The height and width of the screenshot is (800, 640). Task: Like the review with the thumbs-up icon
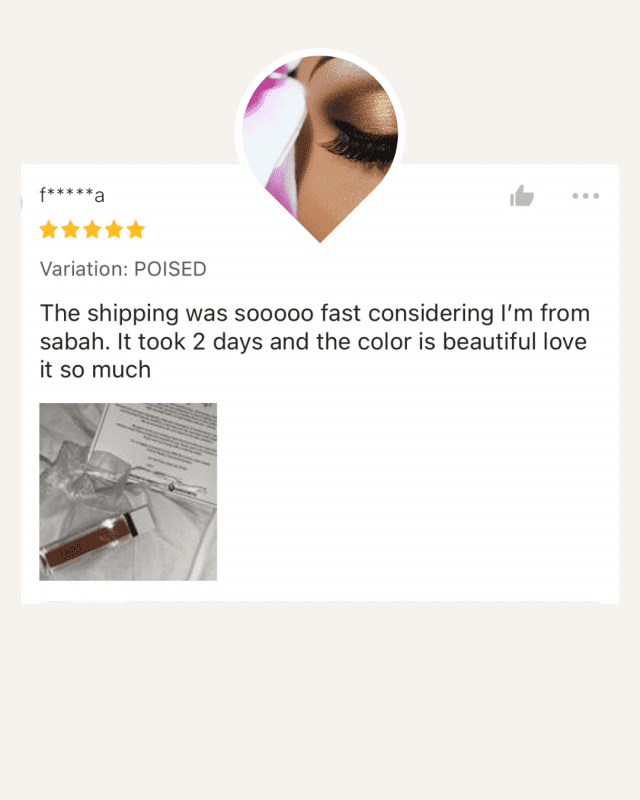pyautogui.click(x=522, y=195)
